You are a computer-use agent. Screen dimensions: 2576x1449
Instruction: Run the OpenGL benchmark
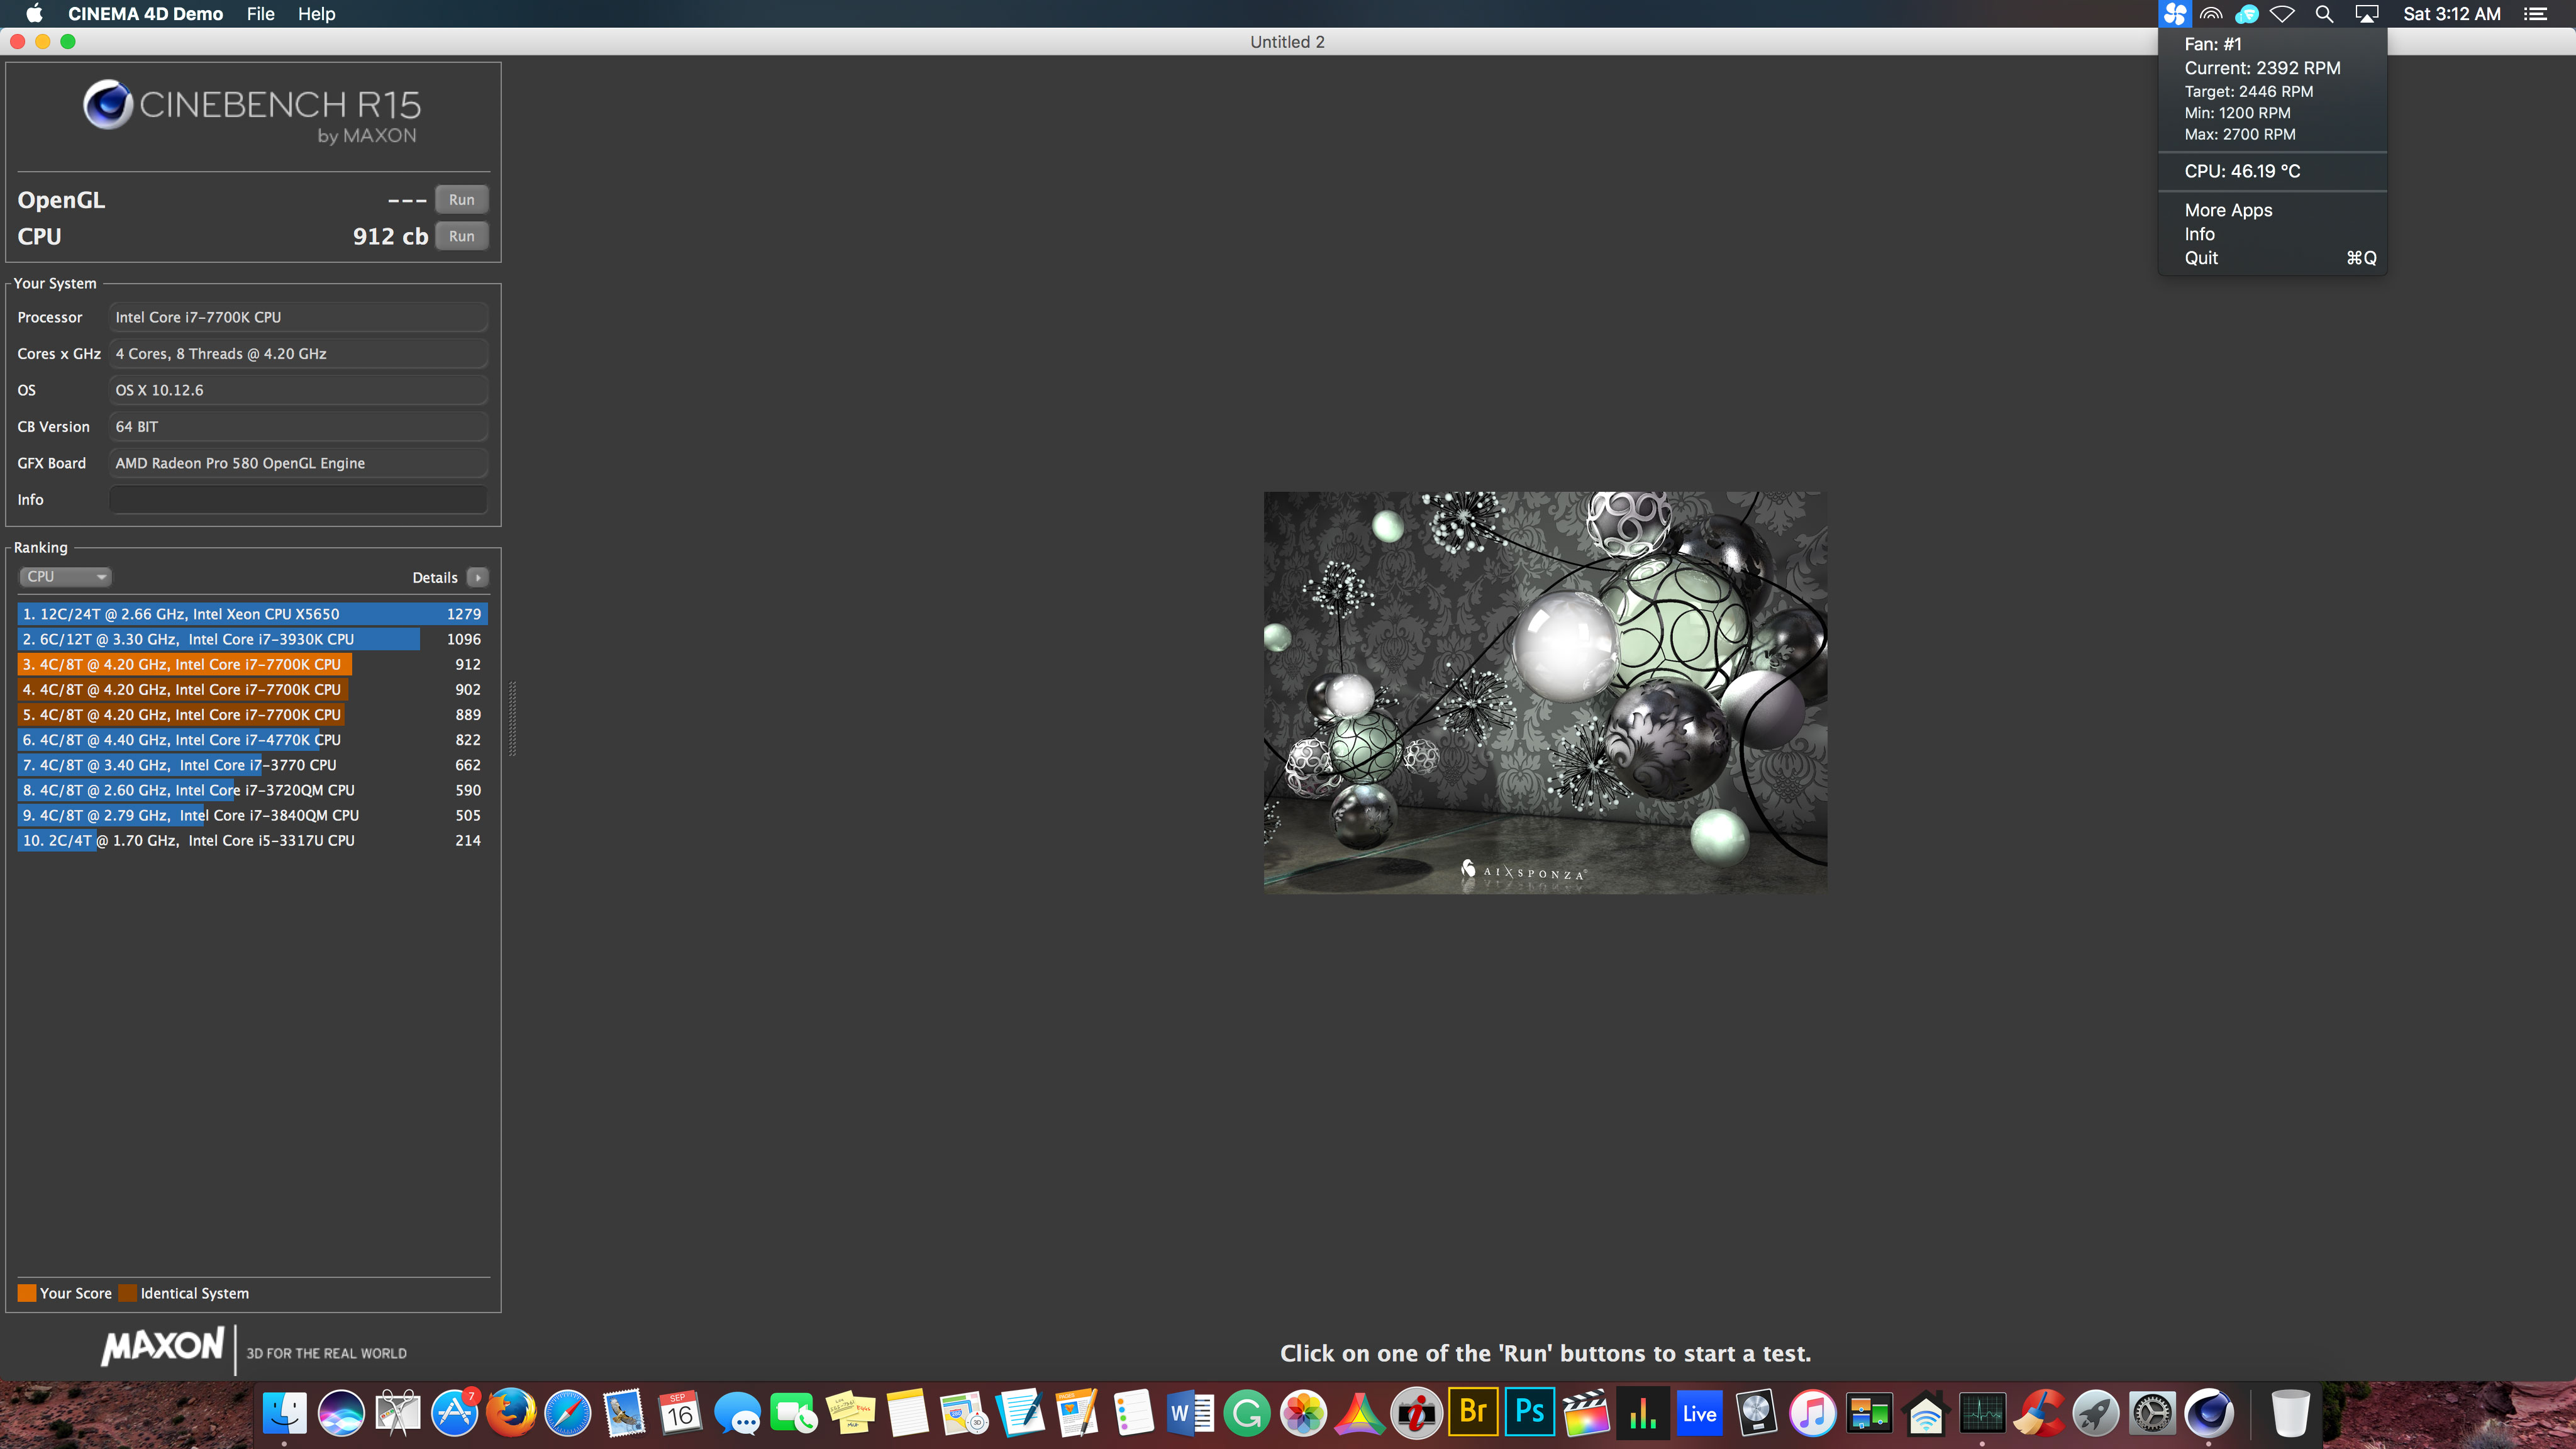pyautogui.click(x=462, y=200)
